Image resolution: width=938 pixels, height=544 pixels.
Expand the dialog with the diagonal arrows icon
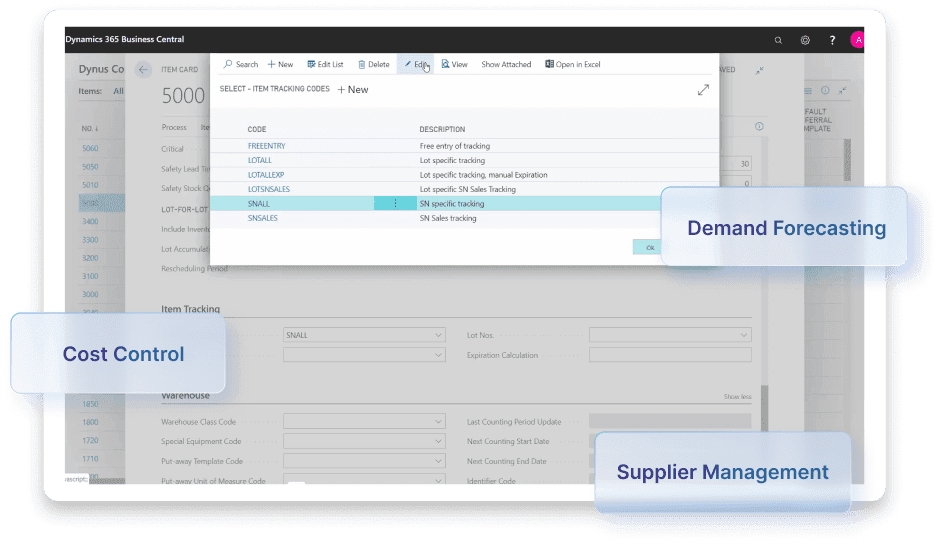point(703,90)
